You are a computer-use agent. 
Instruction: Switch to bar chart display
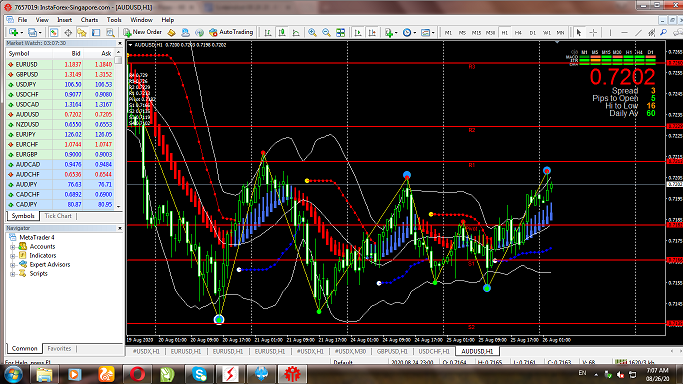pyautogui.click(x=268, y=33)
